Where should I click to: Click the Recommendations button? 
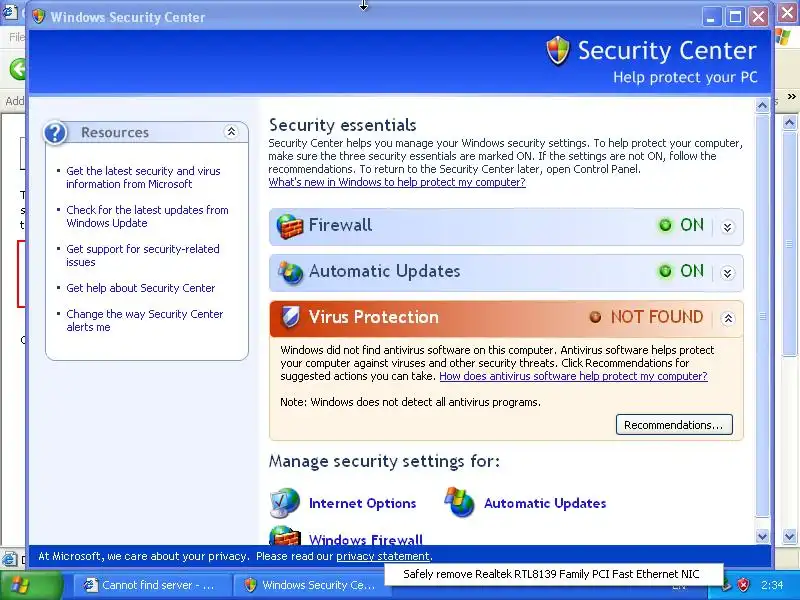click(674, 425)
